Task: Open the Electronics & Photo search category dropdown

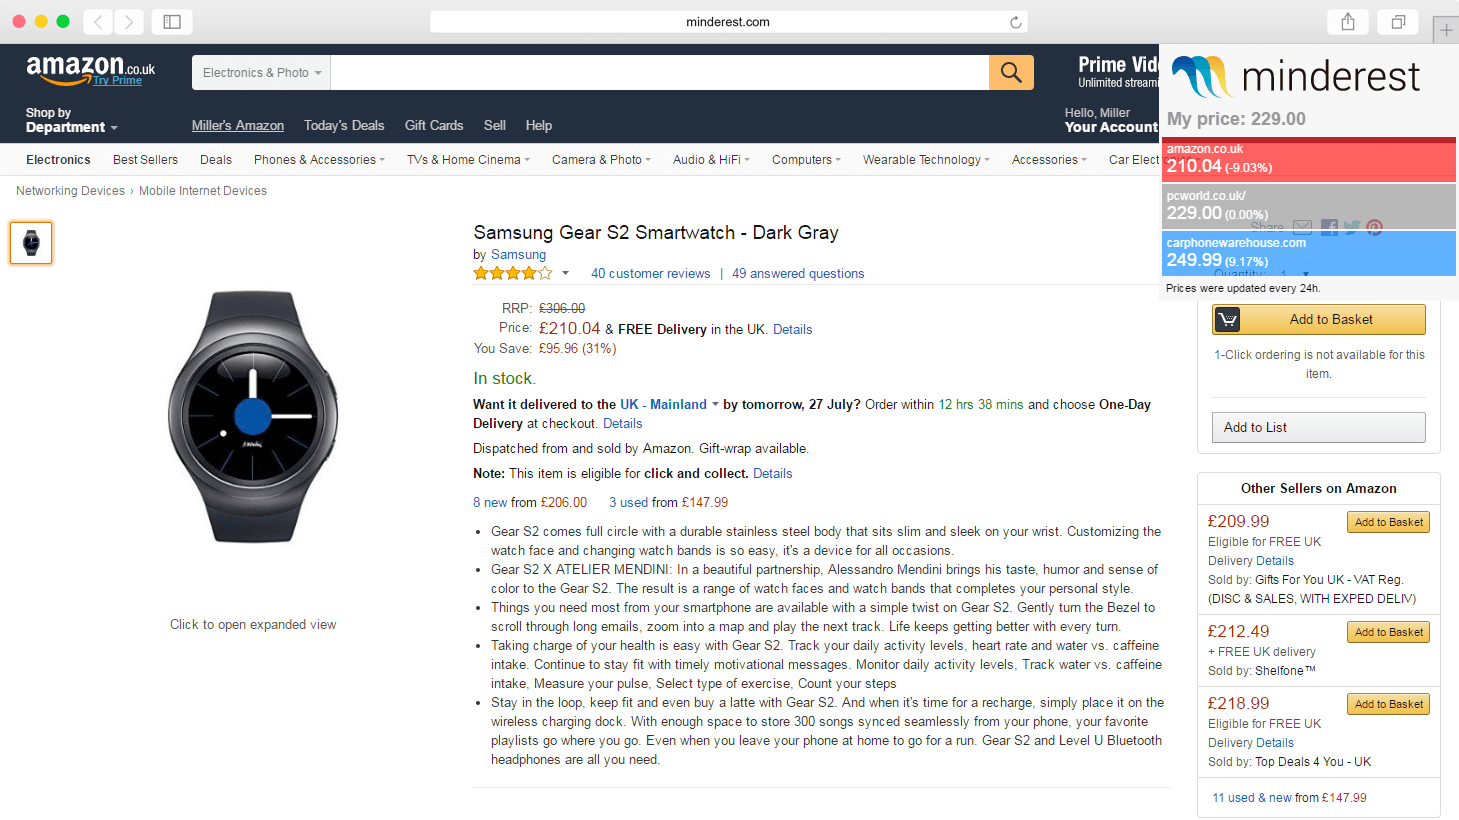Action: (x=261, y=72)
